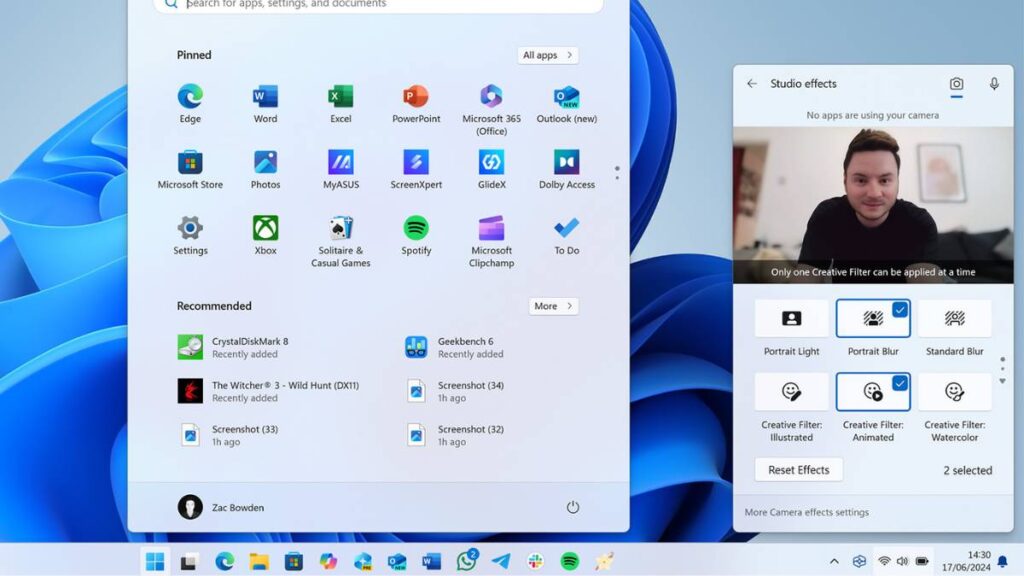Disable the Portrait Blur effect
The image size is (1024, 576).
(873, 319)
